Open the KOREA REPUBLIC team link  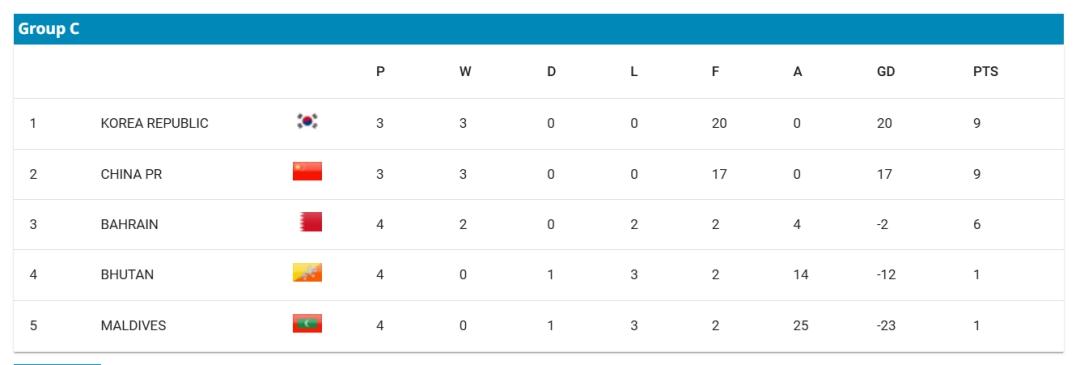pyautogui.click(x=154, y=123)
